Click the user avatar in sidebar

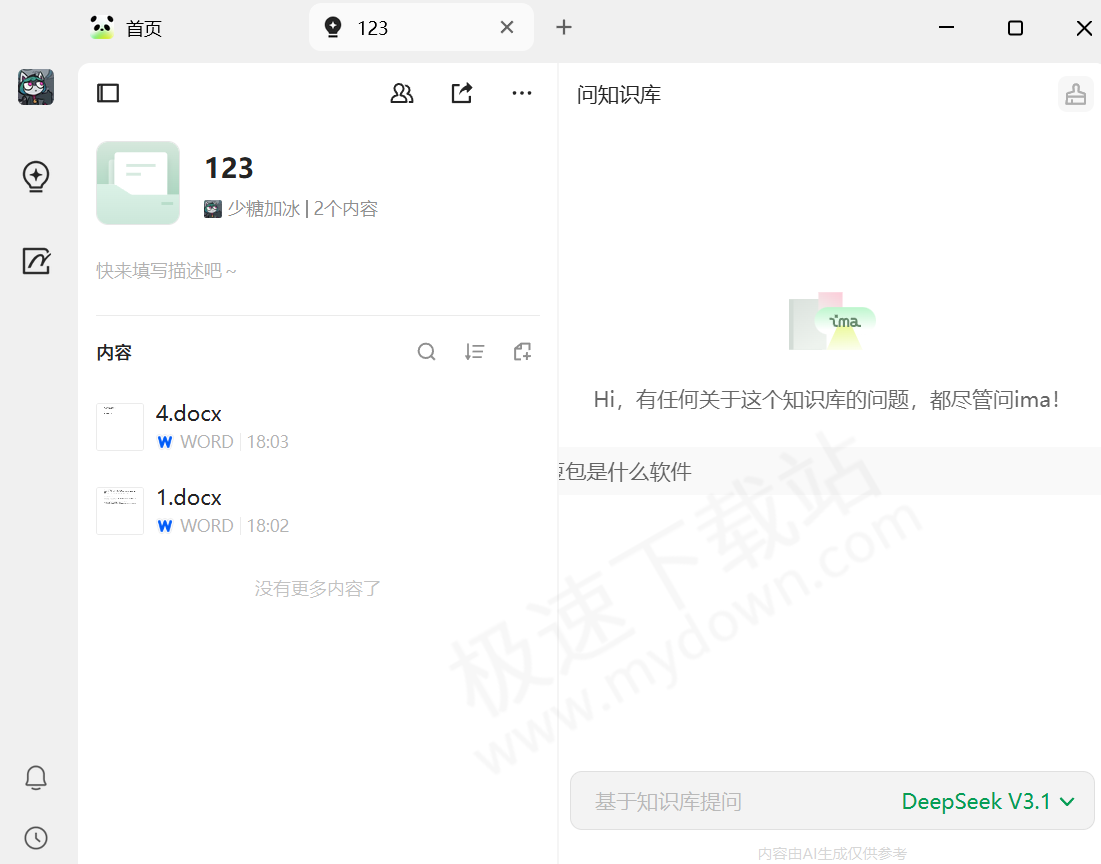[36, 88]
